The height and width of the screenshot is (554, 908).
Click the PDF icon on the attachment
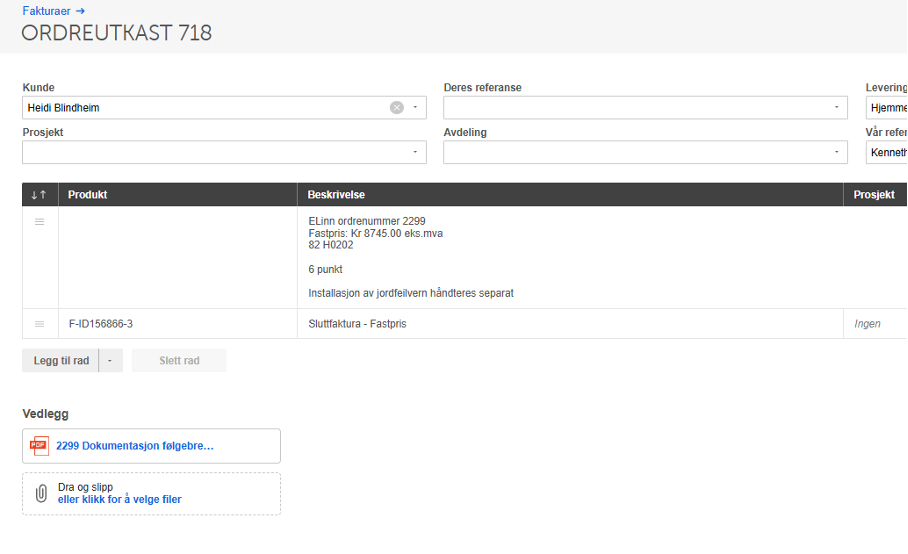click(39, 446)
